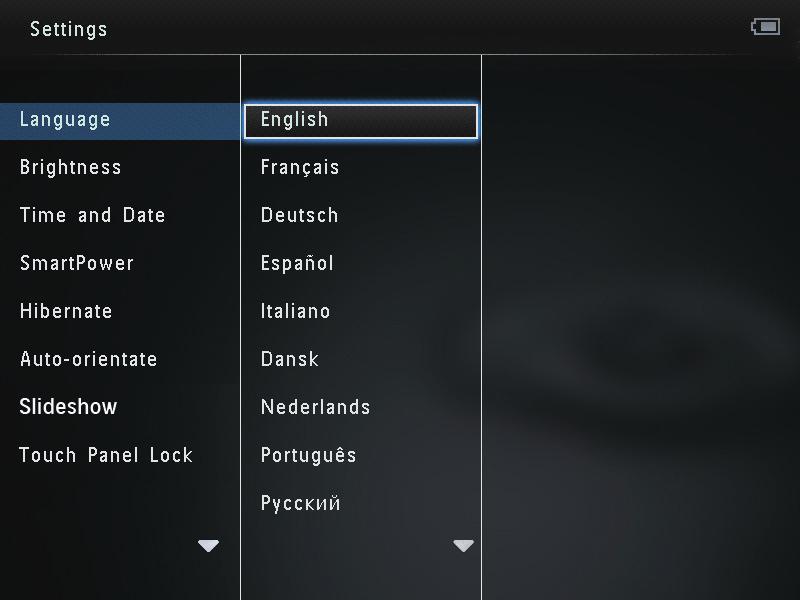This screenshot has height=600, width=800.
Task: Open Slideshow settings
Action: click(x=68, y=407)
